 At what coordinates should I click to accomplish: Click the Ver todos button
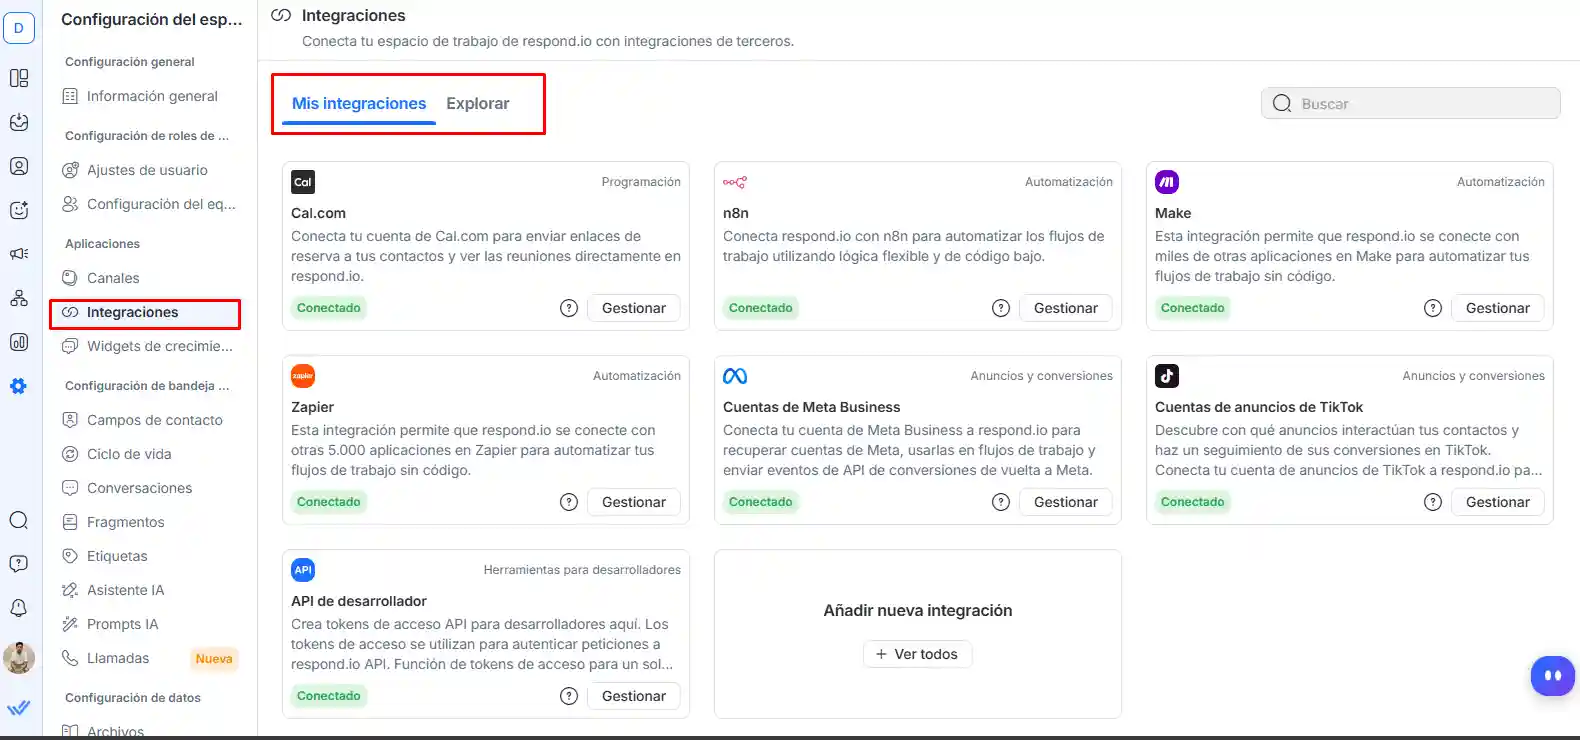coord(918,654)
